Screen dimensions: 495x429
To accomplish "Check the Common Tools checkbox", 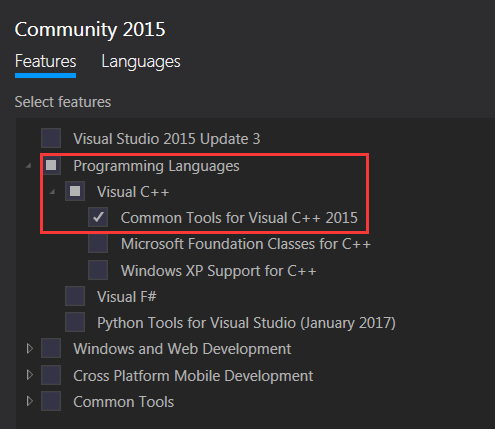I will coord(51,401).
